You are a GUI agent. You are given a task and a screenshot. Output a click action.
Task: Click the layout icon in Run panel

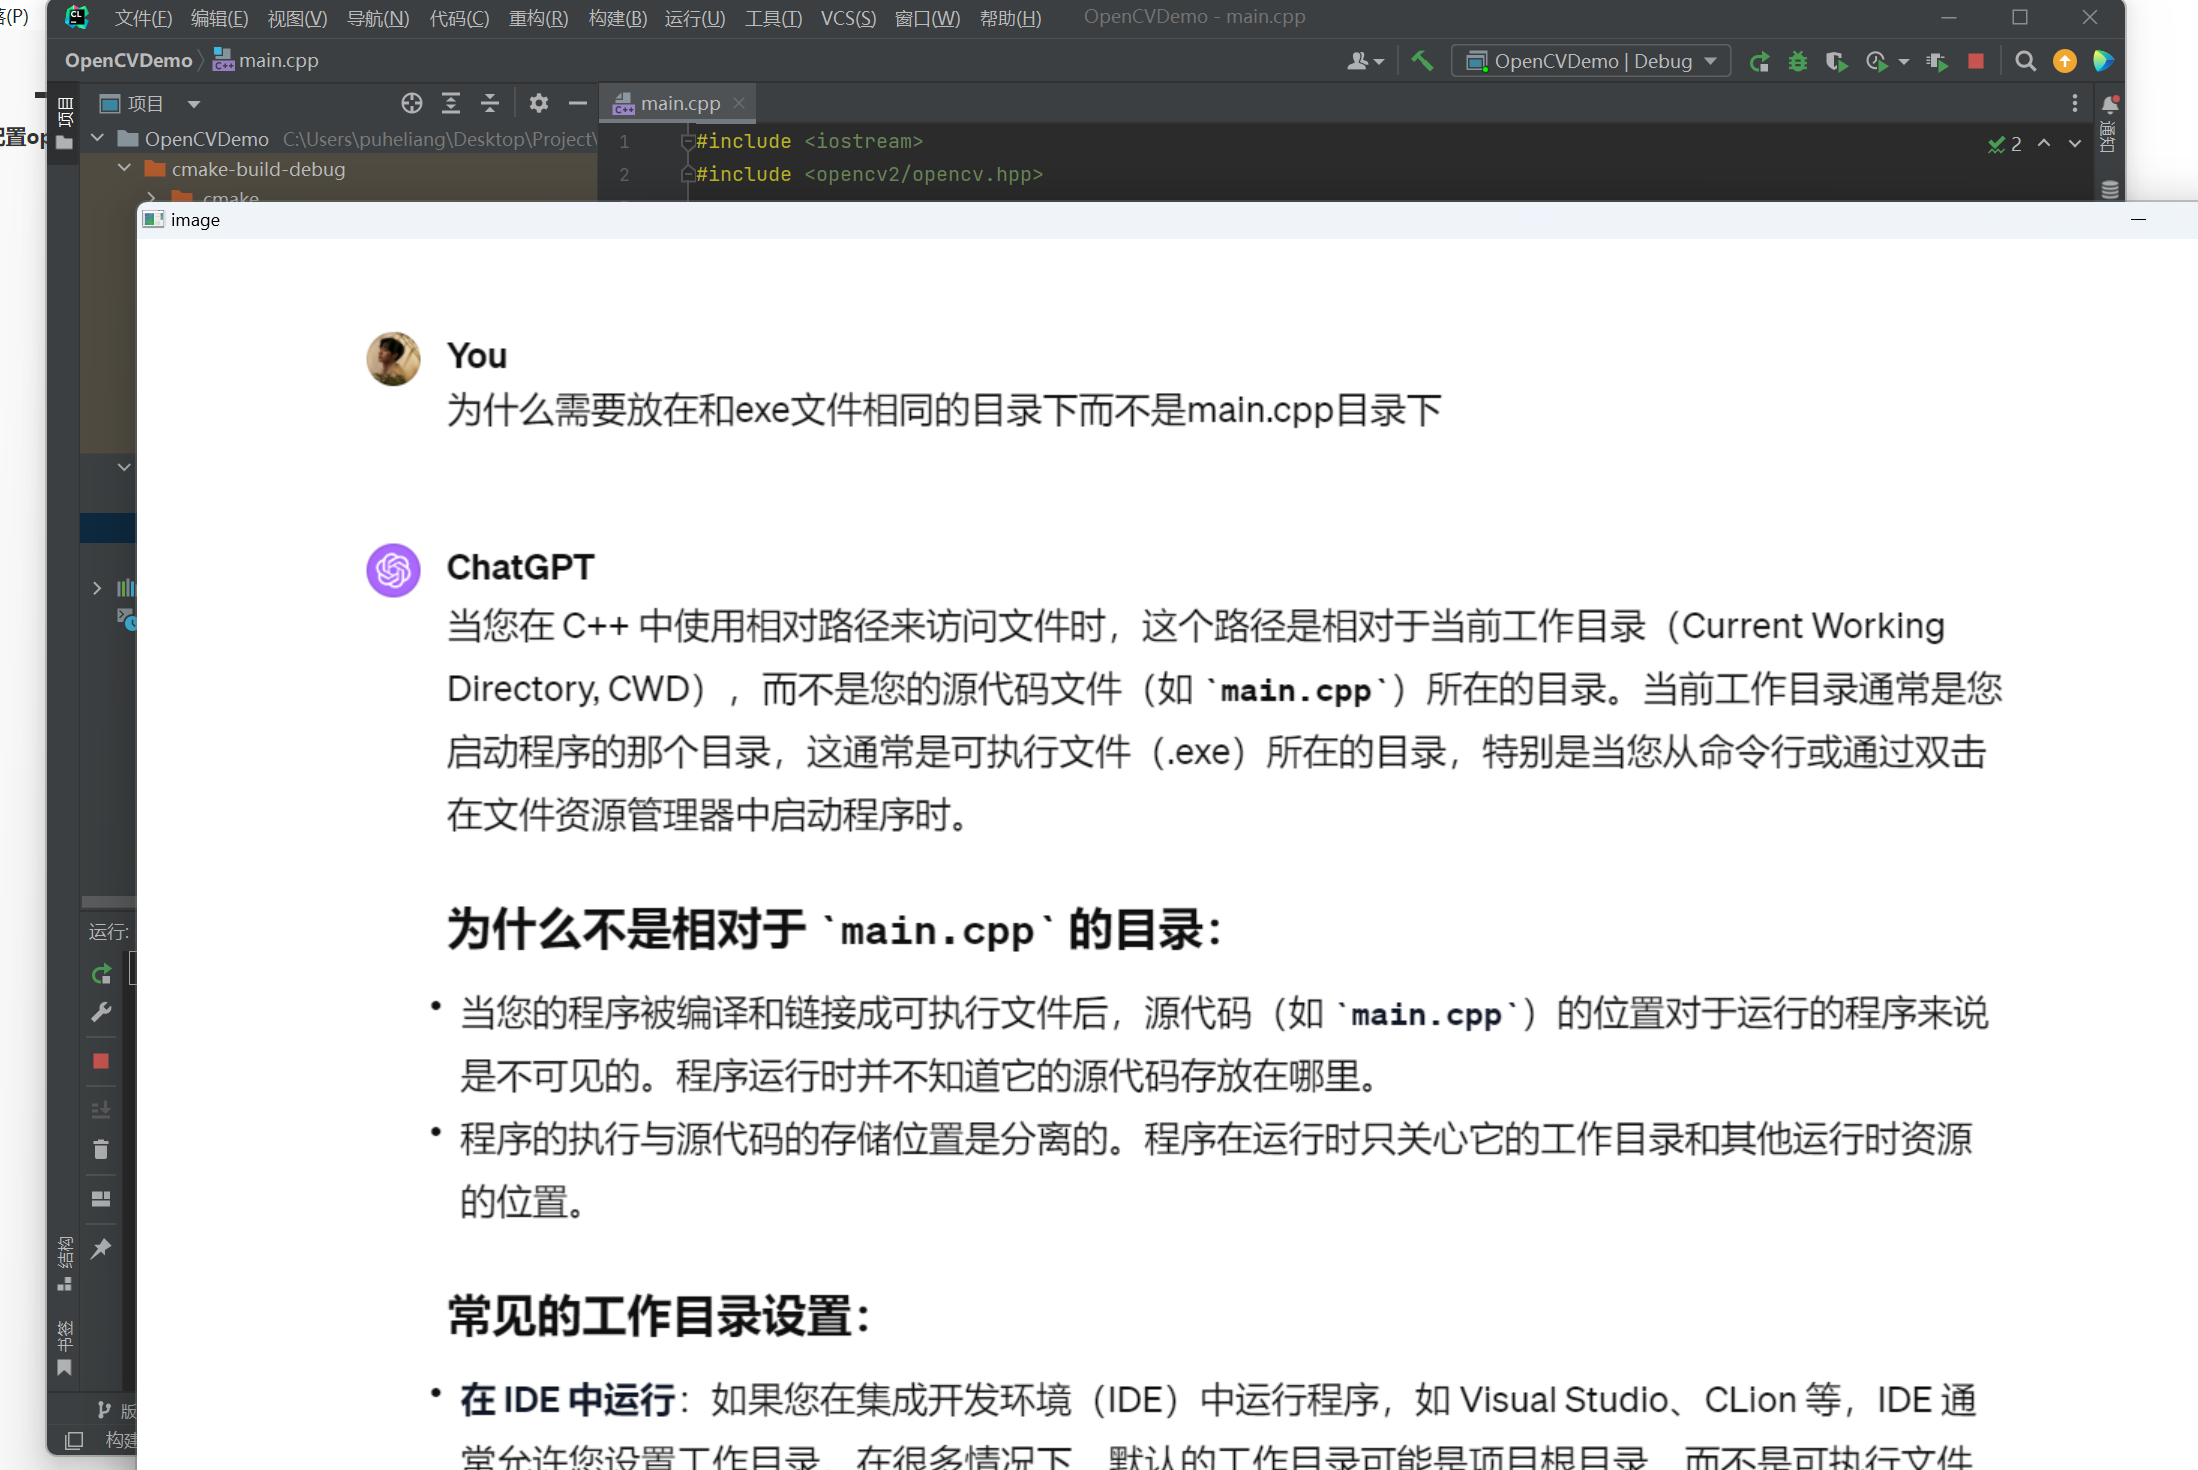[x=101, y=1199]
